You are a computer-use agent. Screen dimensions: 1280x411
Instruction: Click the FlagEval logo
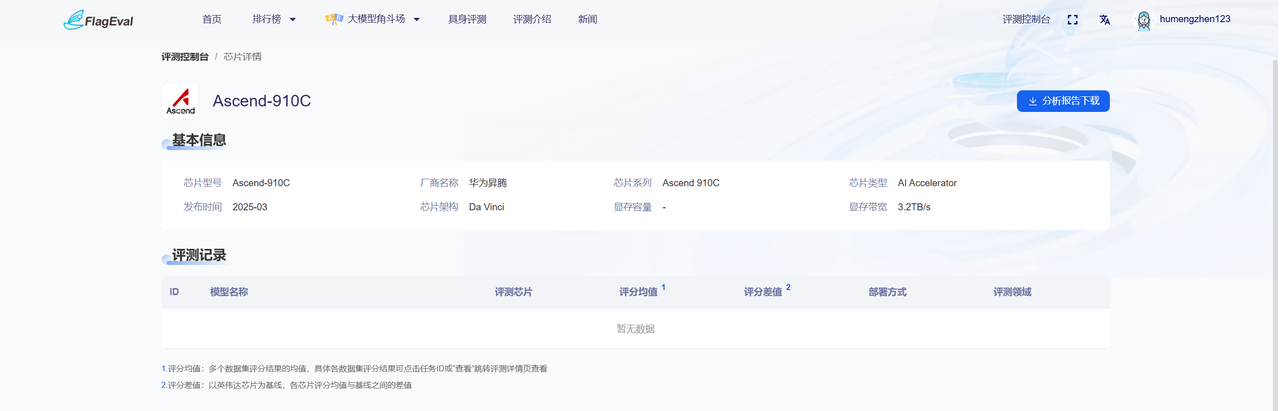tap(98, 20)
